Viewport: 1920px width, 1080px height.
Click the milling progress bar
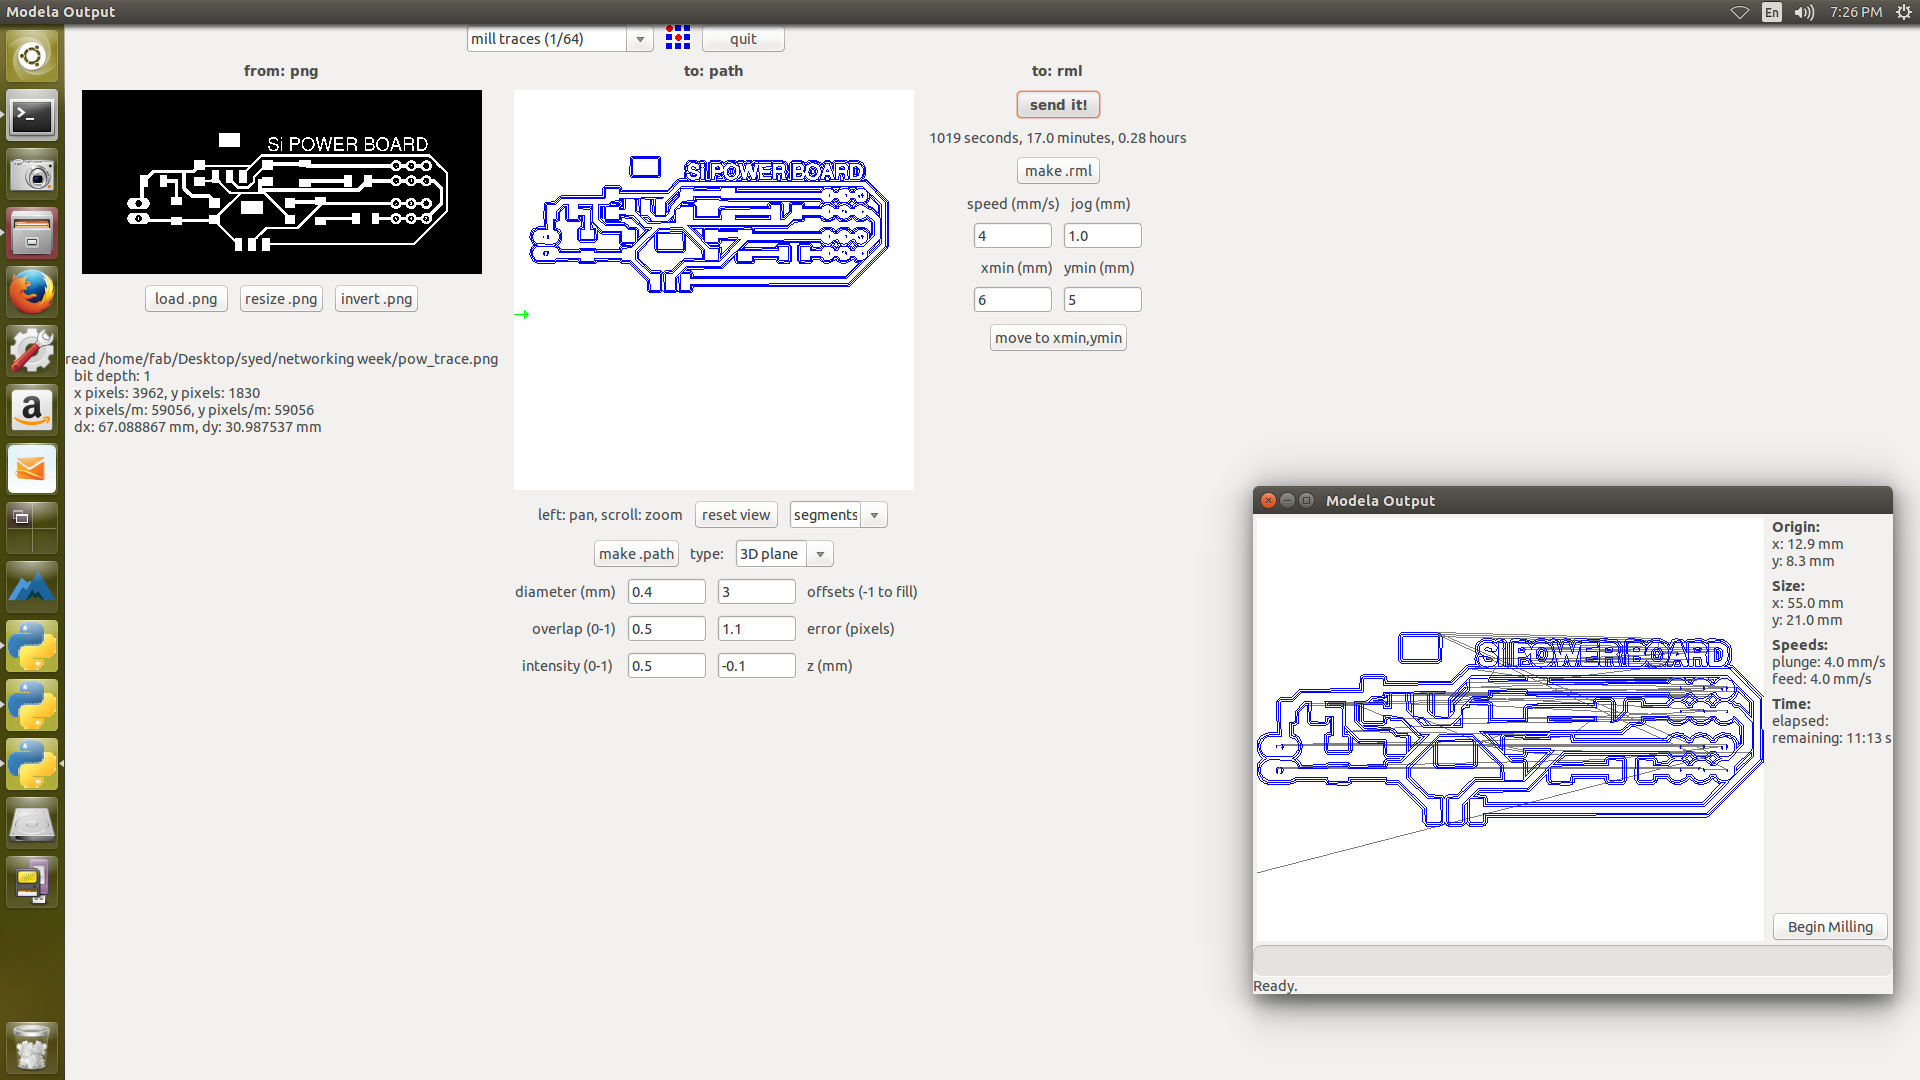click(1572, 960)
